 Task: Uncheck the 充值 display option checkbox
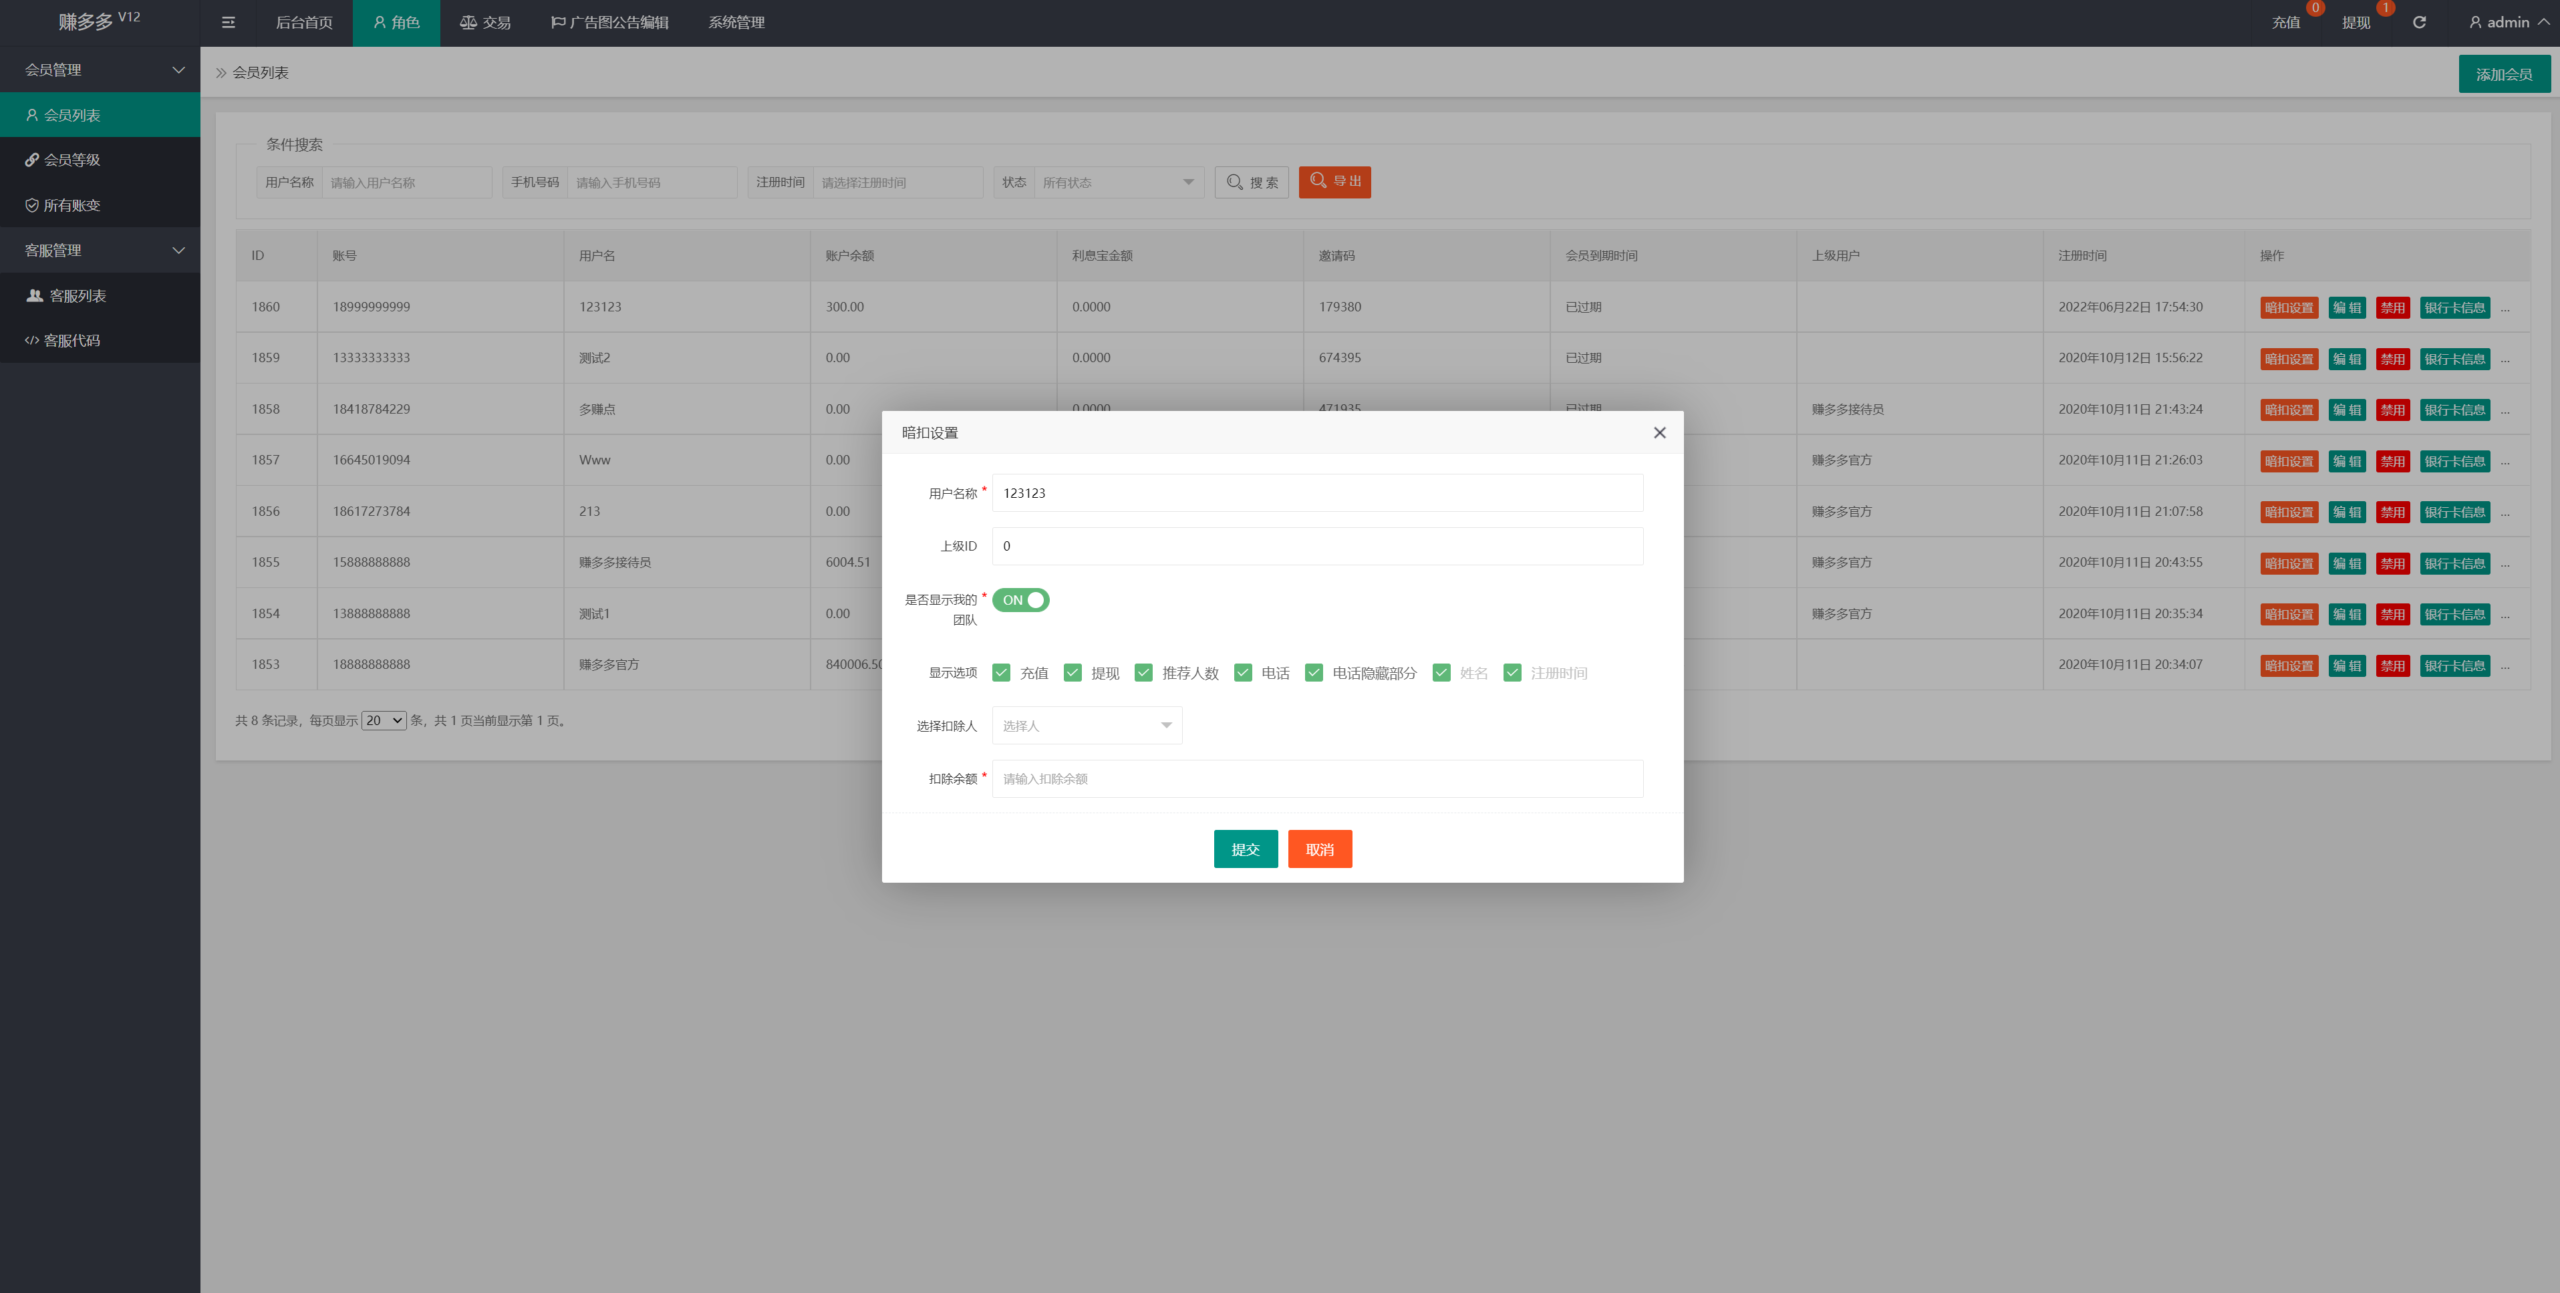point(1001,673)
